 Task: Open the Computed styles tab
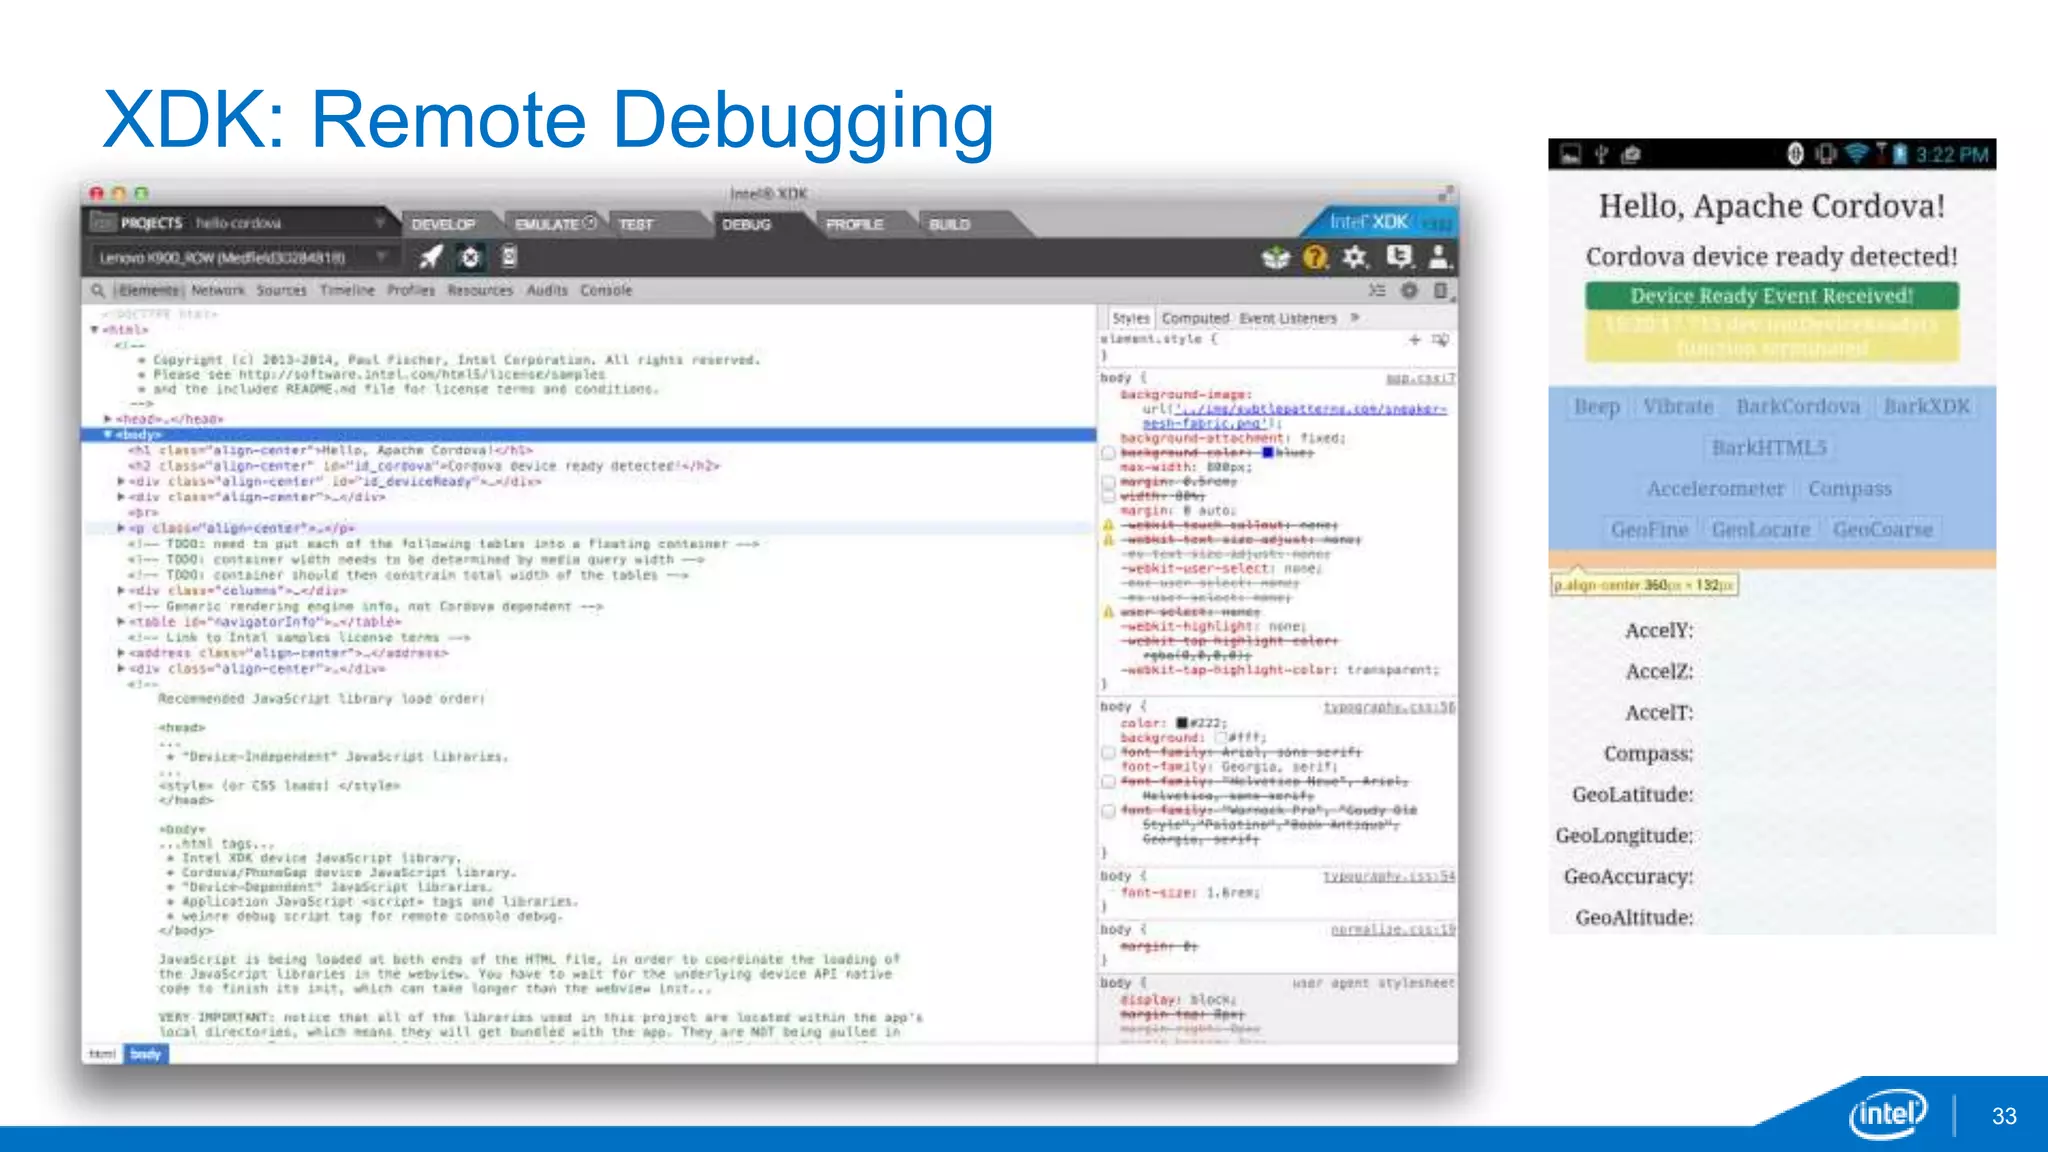coord(1195,318)
